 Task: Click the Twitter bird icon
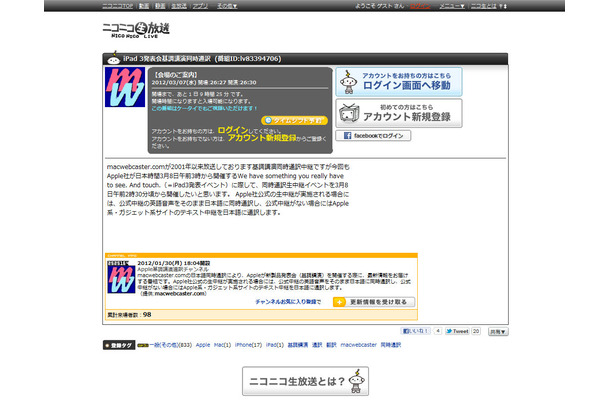click(449, 331)
